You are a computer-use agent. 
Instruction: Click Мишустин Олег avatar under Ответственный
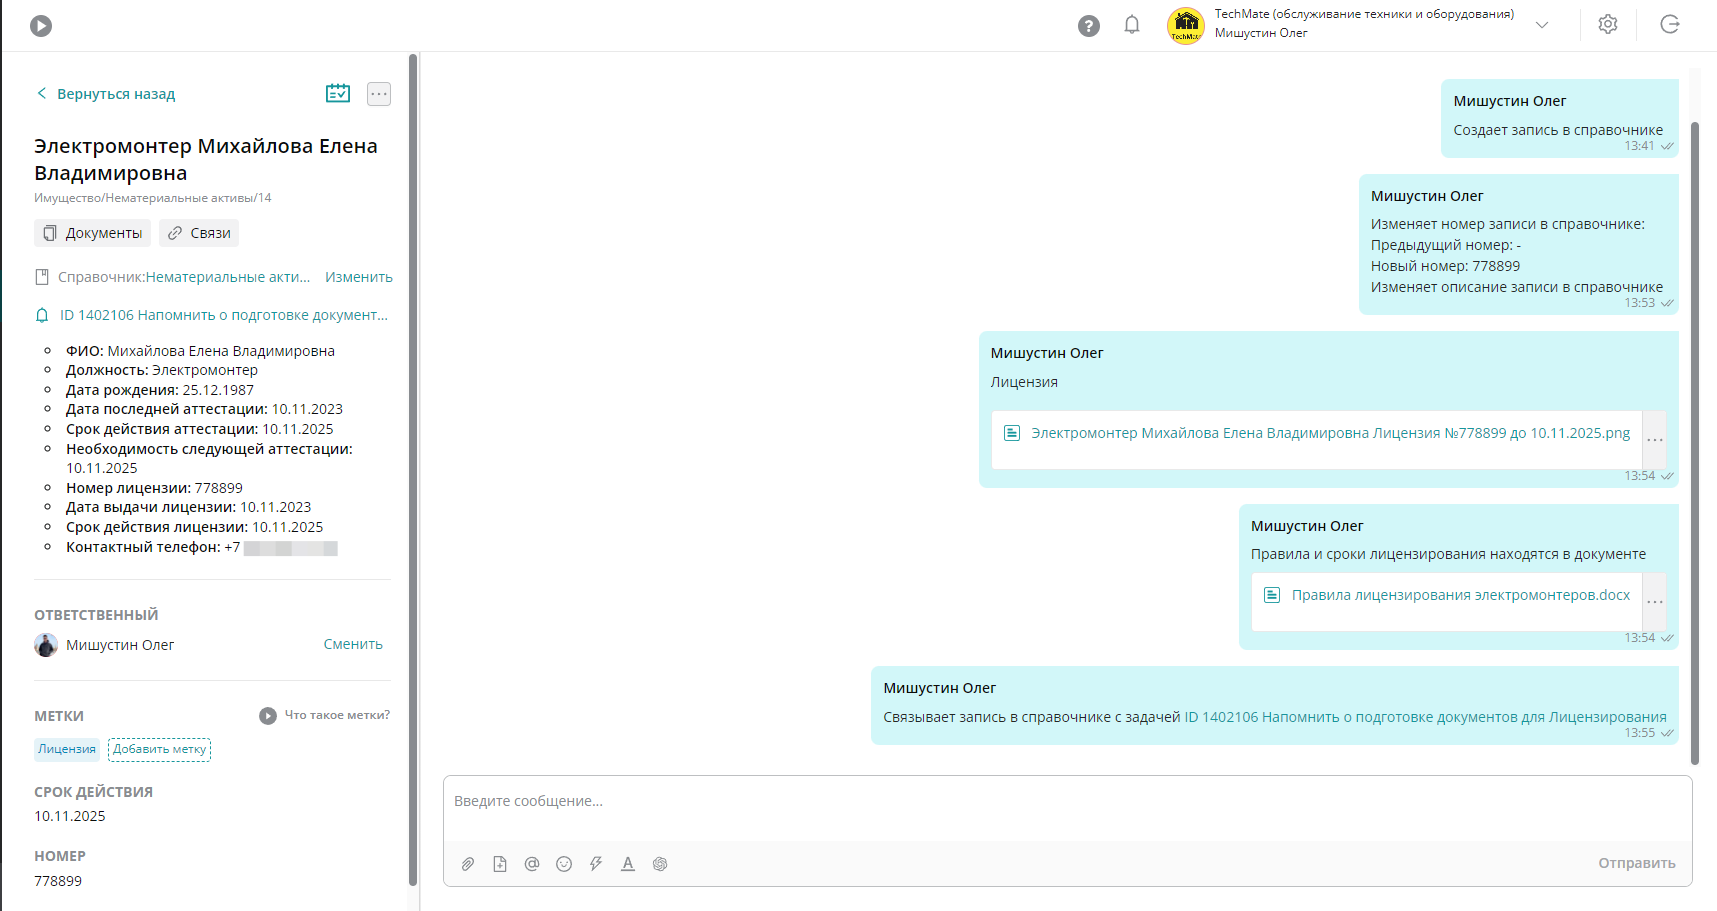coord(46,645)
